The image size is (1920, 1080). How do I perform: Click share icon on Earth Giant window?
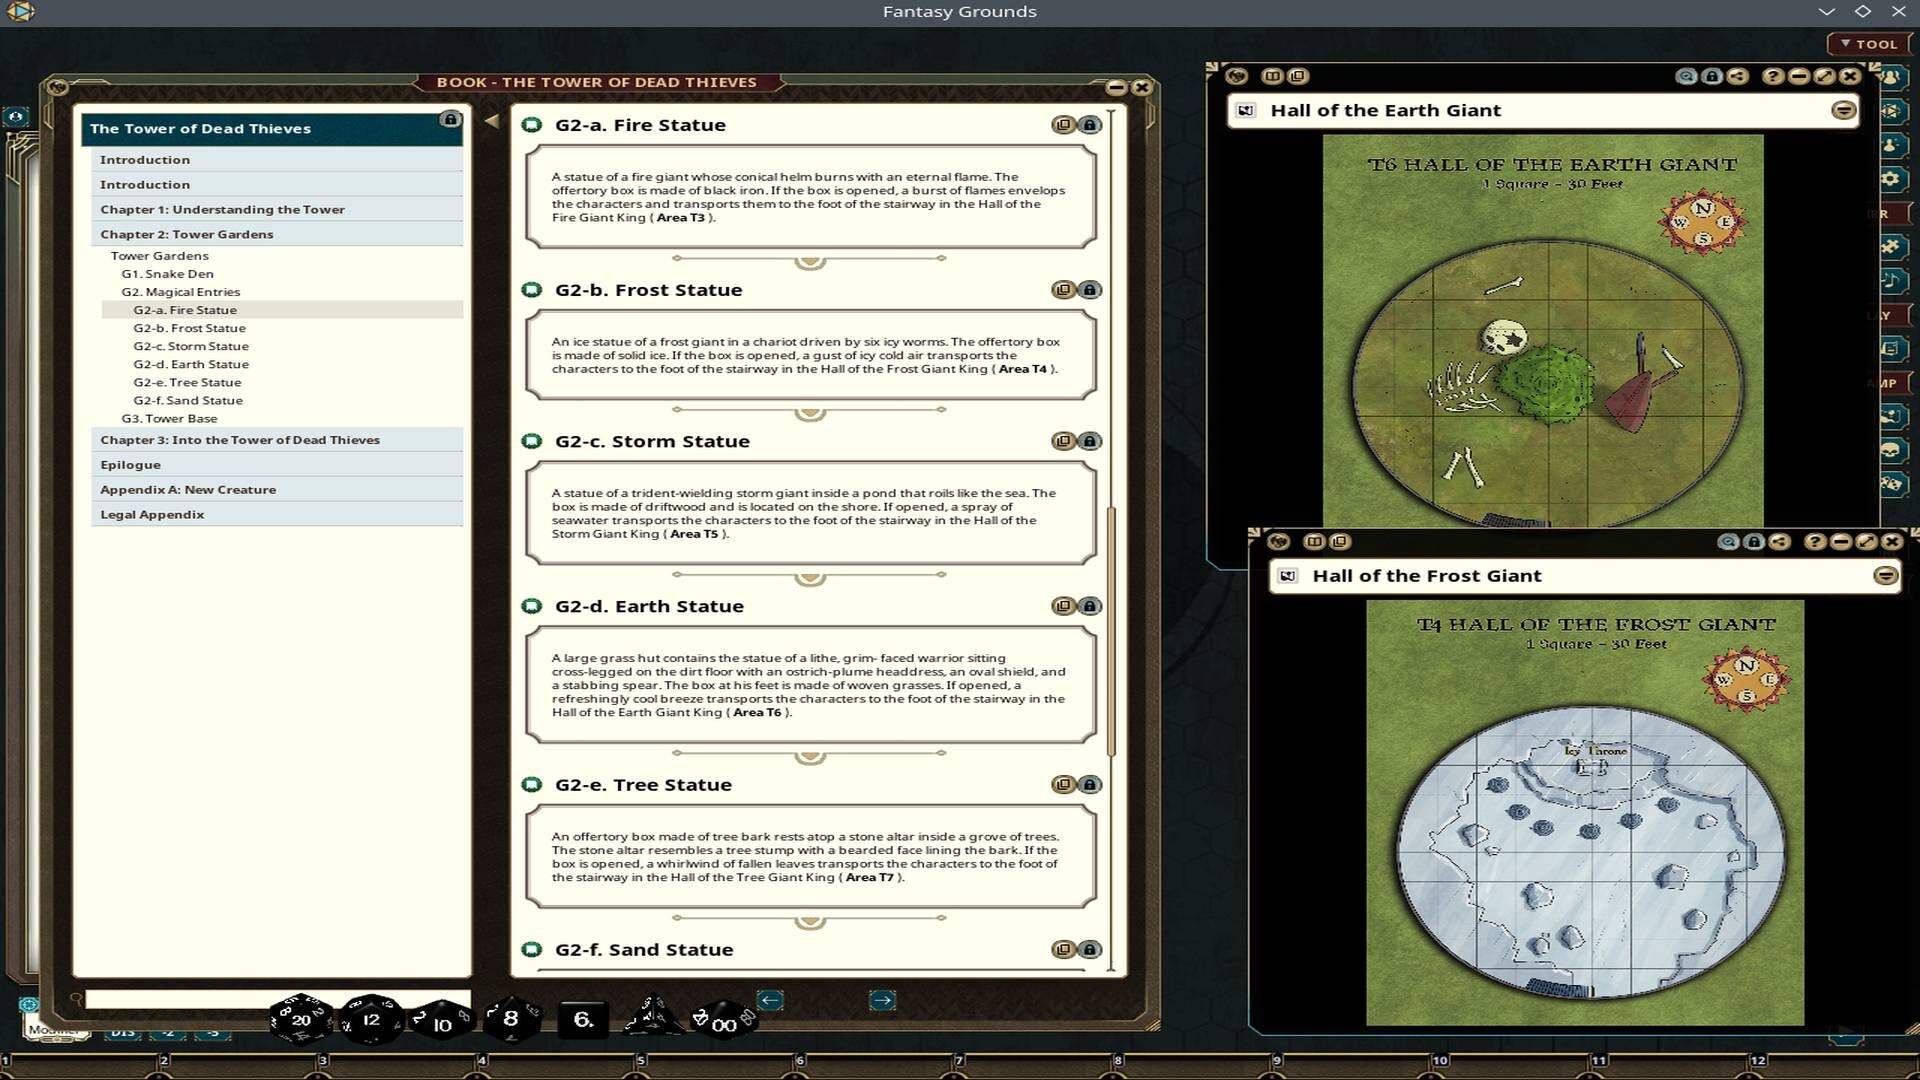tap(1738, 76)
